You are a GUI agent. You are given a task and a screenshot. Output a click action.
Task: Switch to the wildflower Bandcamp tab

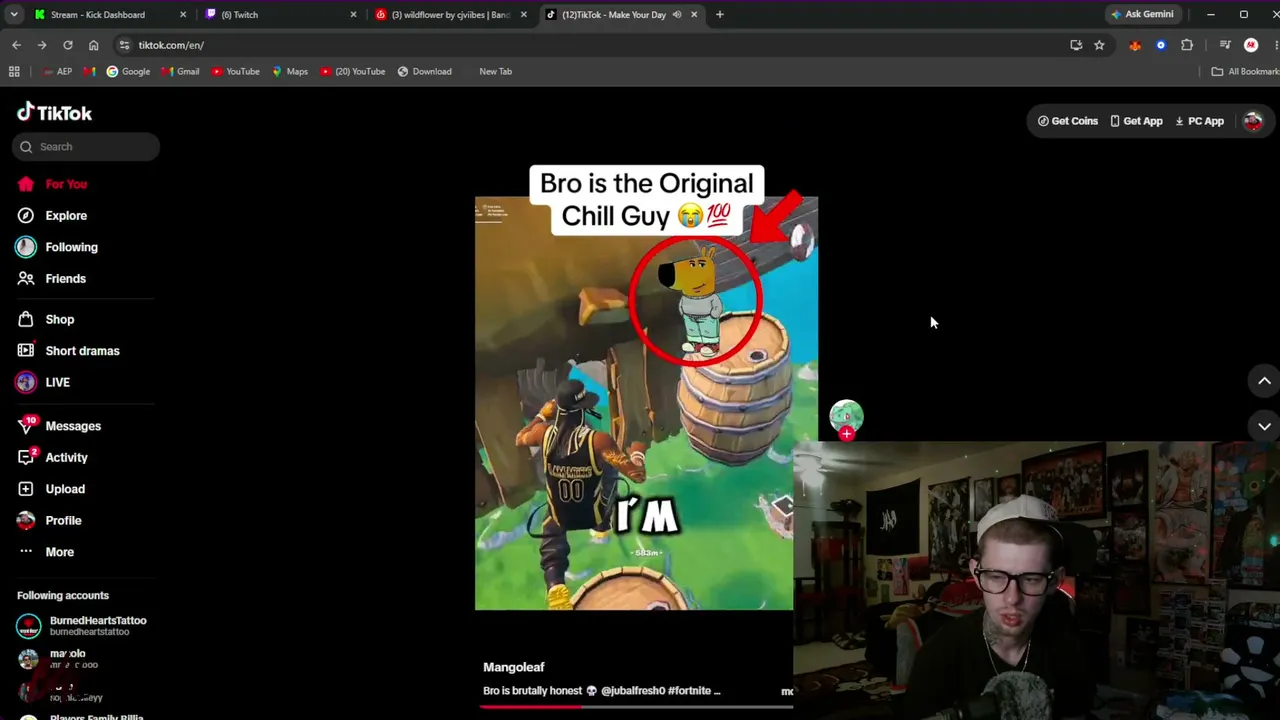coord(450,15)
